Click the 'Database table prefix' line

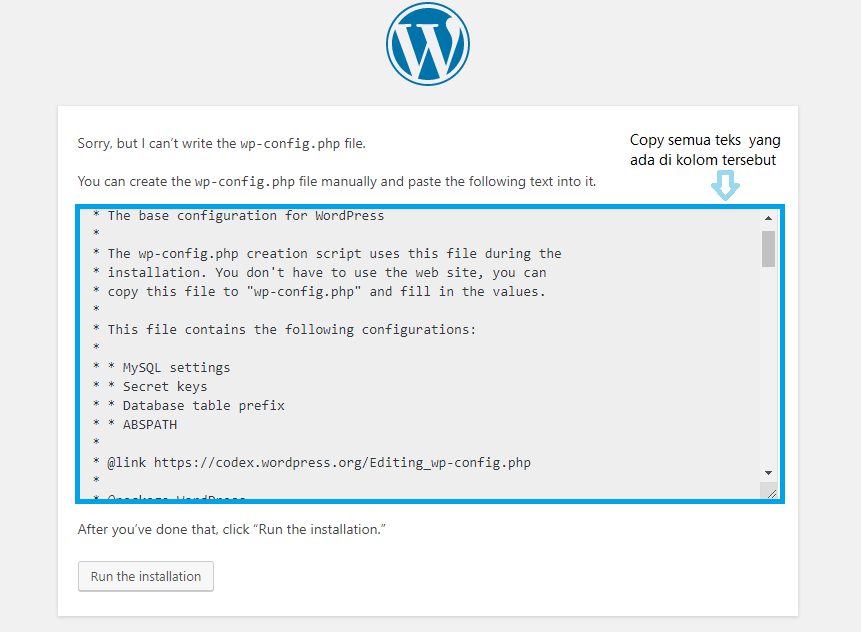click(188, 405)
